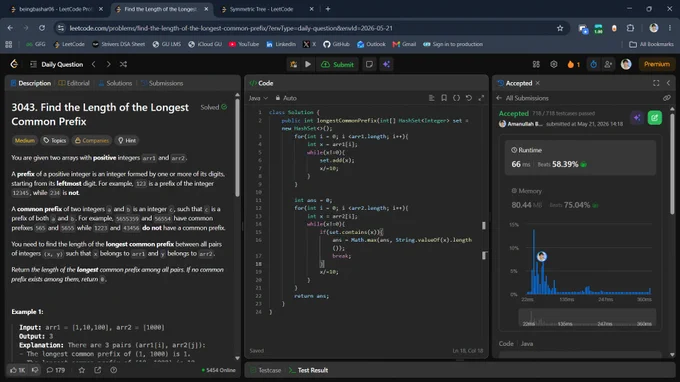Click the address bar URL

(231, 28)
